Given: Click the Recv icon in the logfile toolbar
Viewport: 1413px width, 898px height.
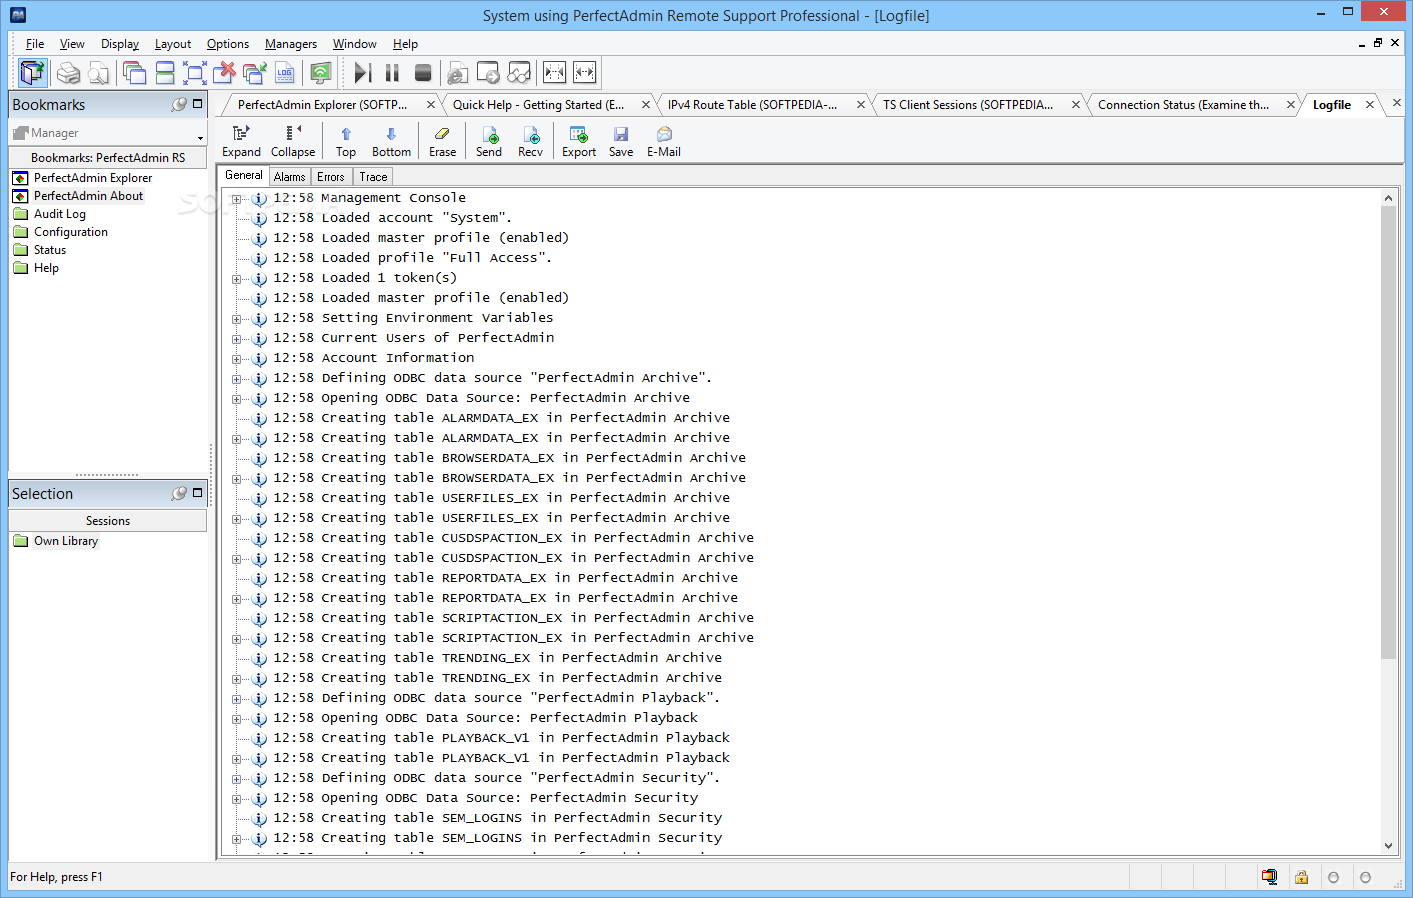Looking at the screenshot, I should click(531, 142).
